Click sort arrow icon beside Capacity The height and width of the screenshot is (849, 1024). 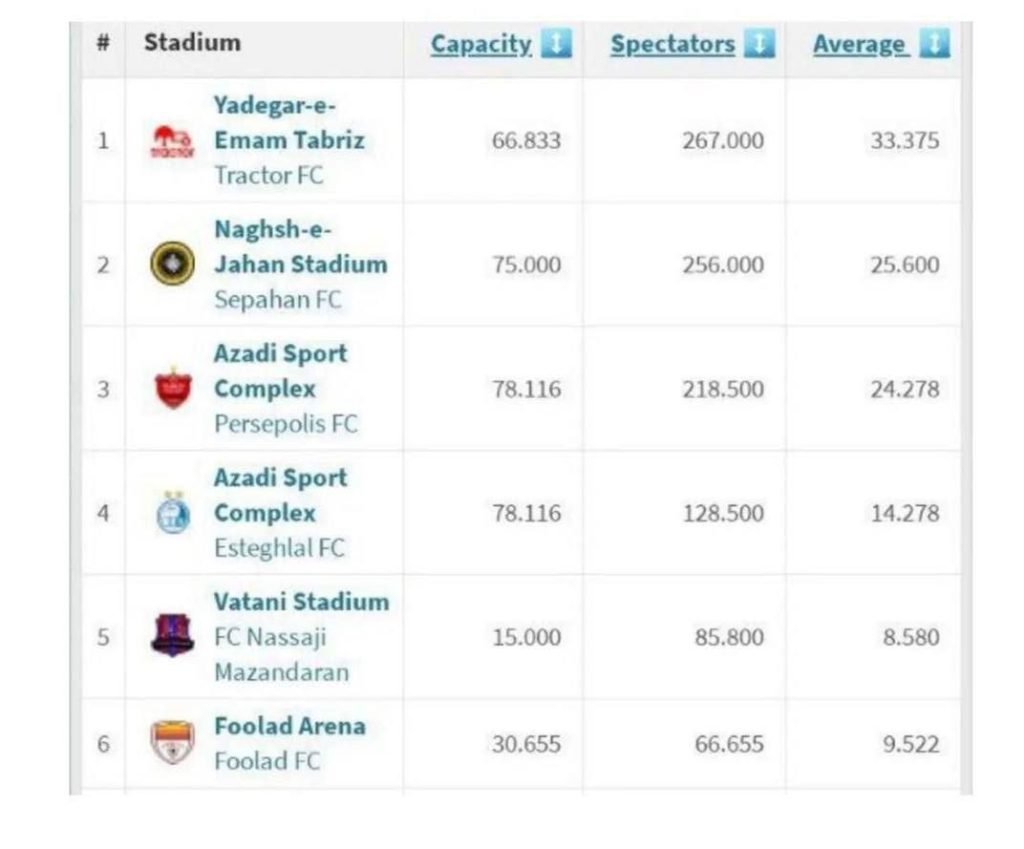[556, 44]
